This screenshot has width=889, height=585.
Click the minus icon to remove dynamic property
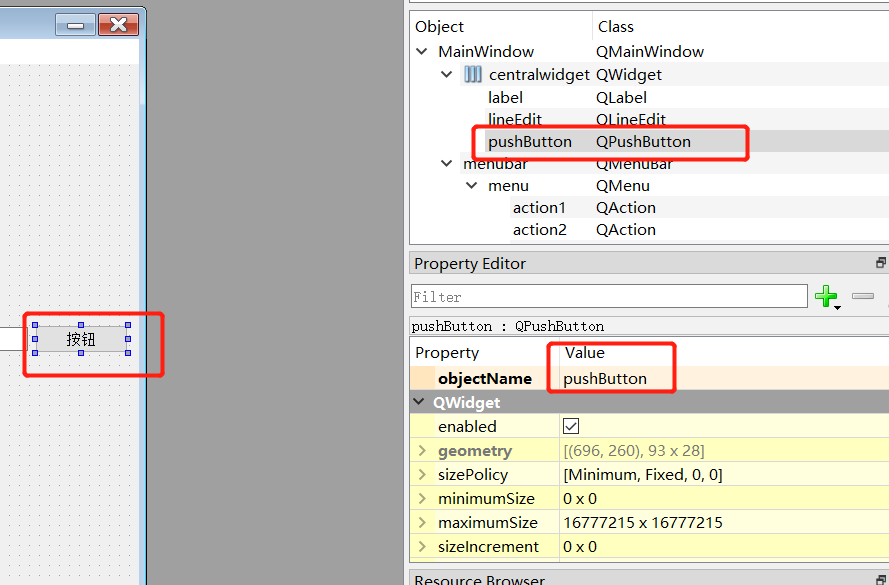[862, 296]
